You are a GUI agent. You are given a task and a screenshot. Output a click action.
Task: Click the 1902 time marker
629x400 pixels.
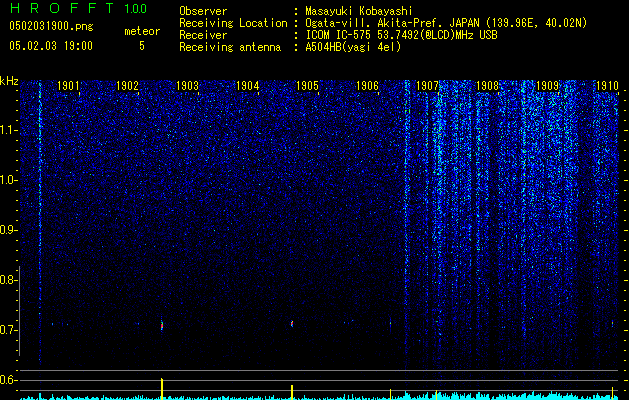[x=127, y=85]
